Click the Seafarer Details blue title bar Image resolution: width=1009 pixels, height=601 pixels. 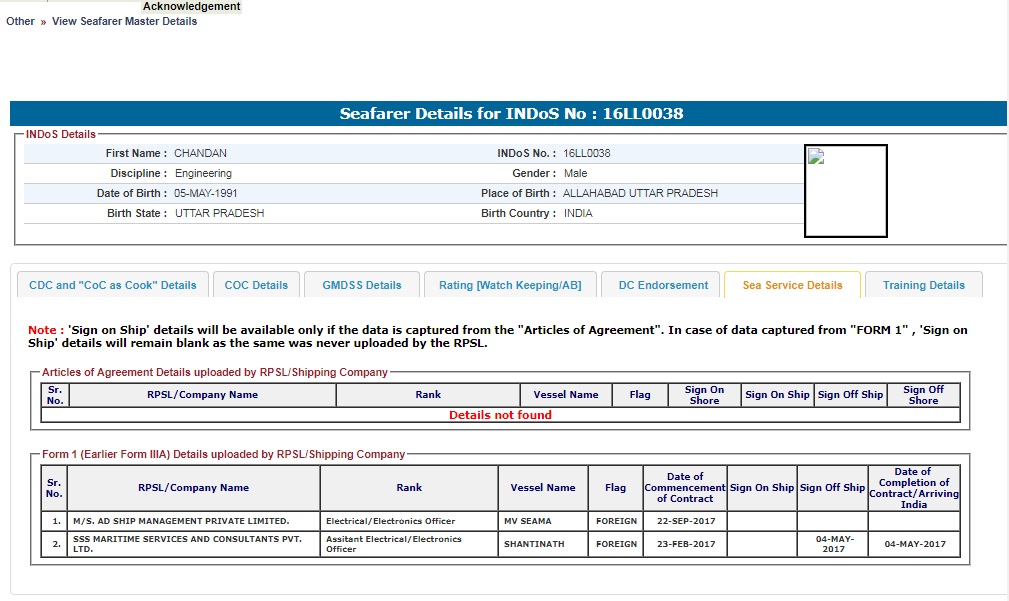(x=508, y=113)
